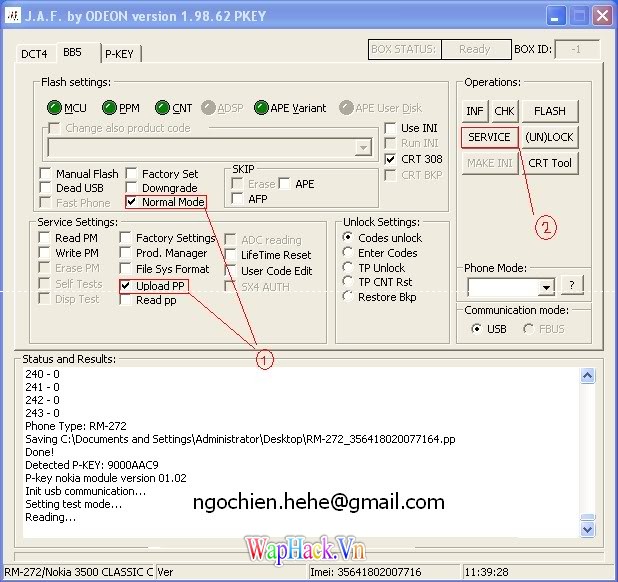Open the Phone Mode dropdown
Image resolution: width=618 pixels, height=582 pixels.
click(x=546, y=287)
